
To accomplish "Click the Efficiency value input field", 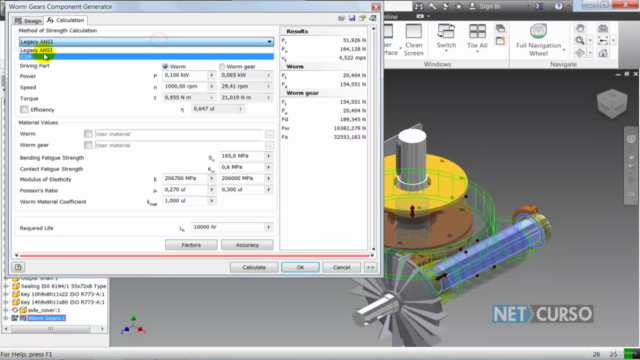I will [214, 109].
